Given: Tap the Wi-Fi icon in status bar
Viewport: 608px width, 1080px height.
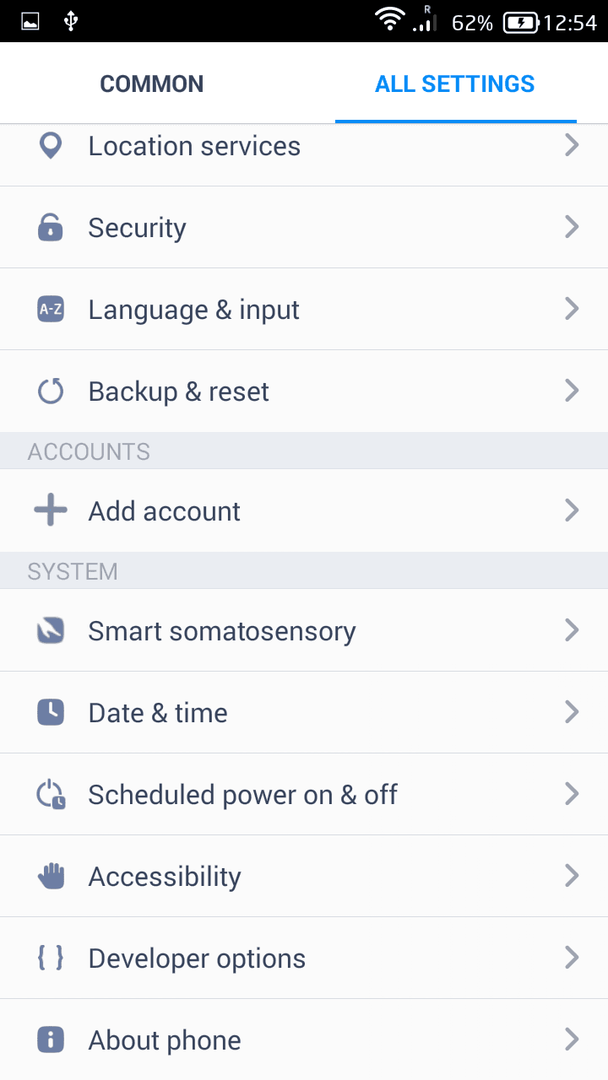Looking at the screenshot, I should coord(390,21).
